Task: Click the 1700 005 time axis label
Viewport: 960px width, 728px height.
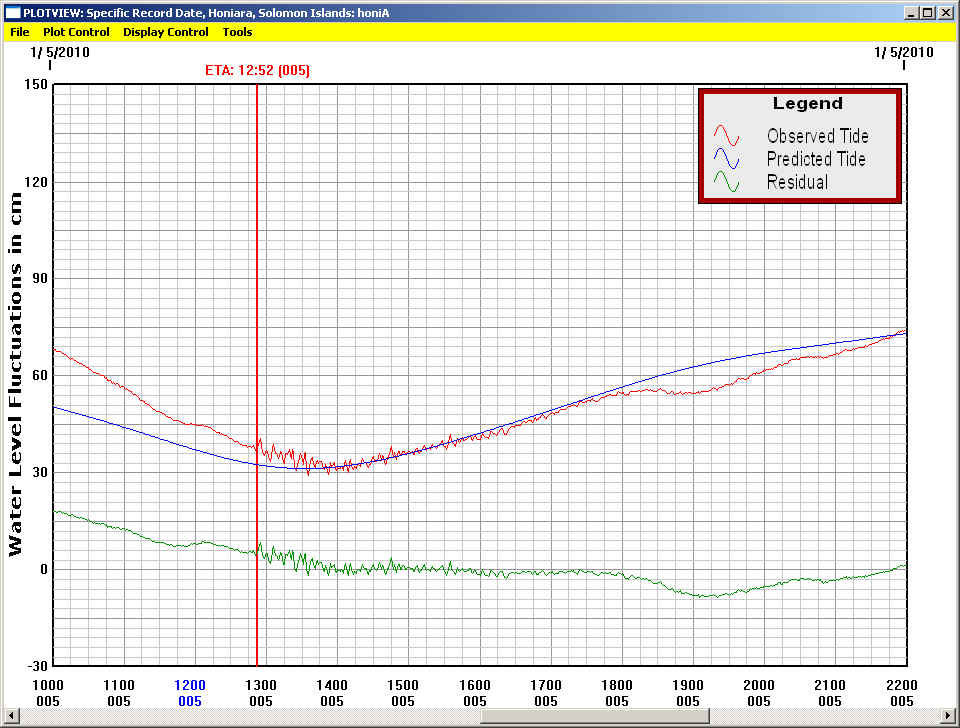Action: (x=546, y=693)
